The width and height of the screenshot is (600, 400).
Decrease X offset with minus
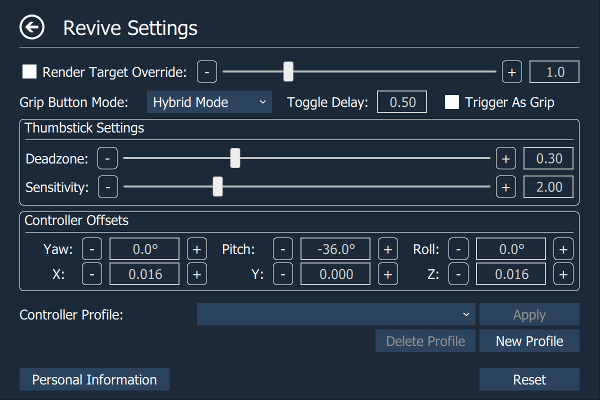click(92, 274)
